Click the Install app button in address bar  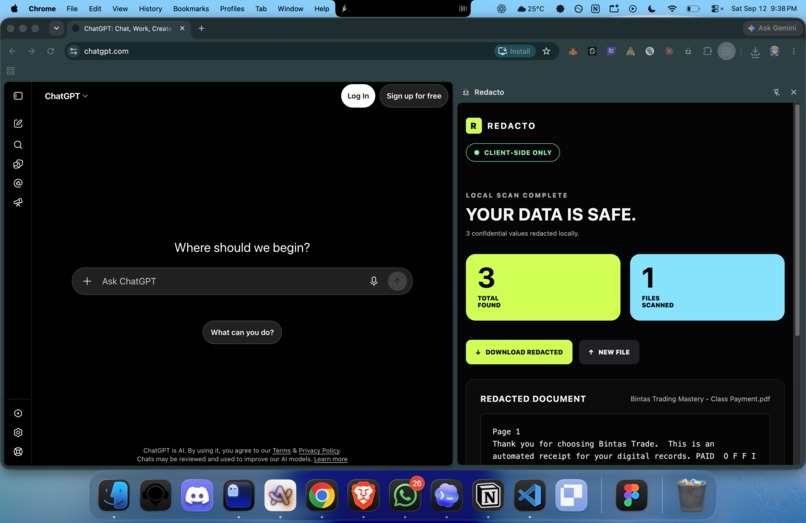(x=514, y=51)
